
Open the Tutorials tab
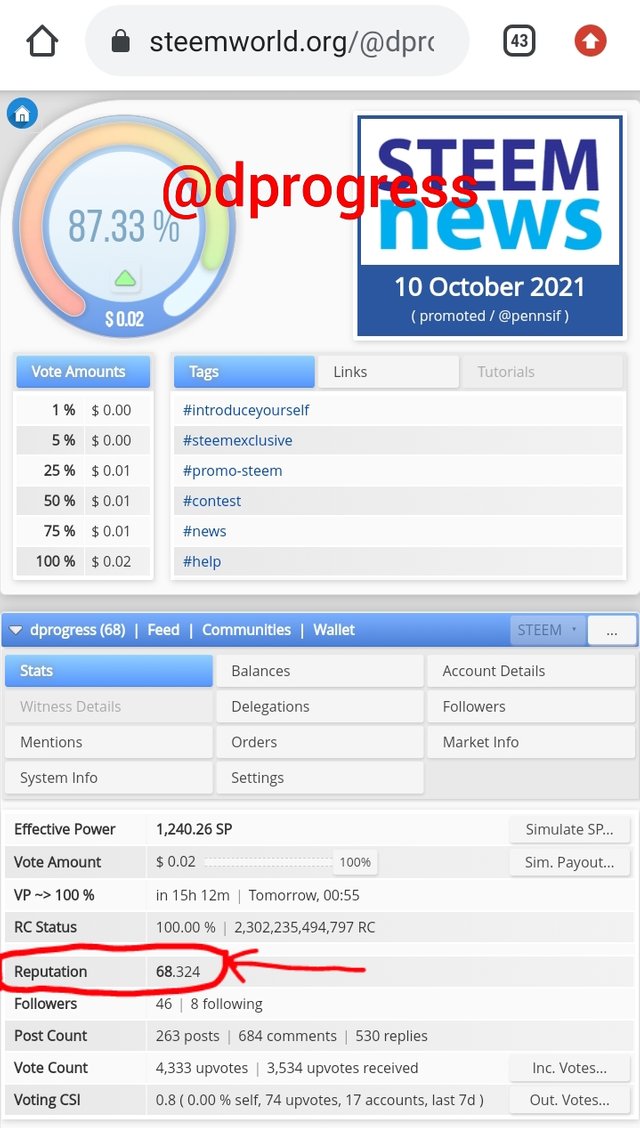(541, 372)
